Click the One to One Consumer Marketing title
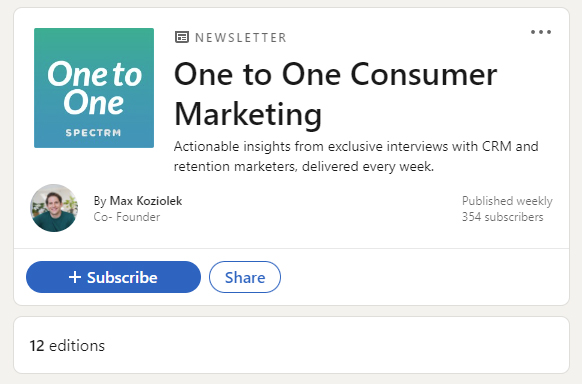The image size is (582, 384). pyautogui.click(x=336, y=94)
